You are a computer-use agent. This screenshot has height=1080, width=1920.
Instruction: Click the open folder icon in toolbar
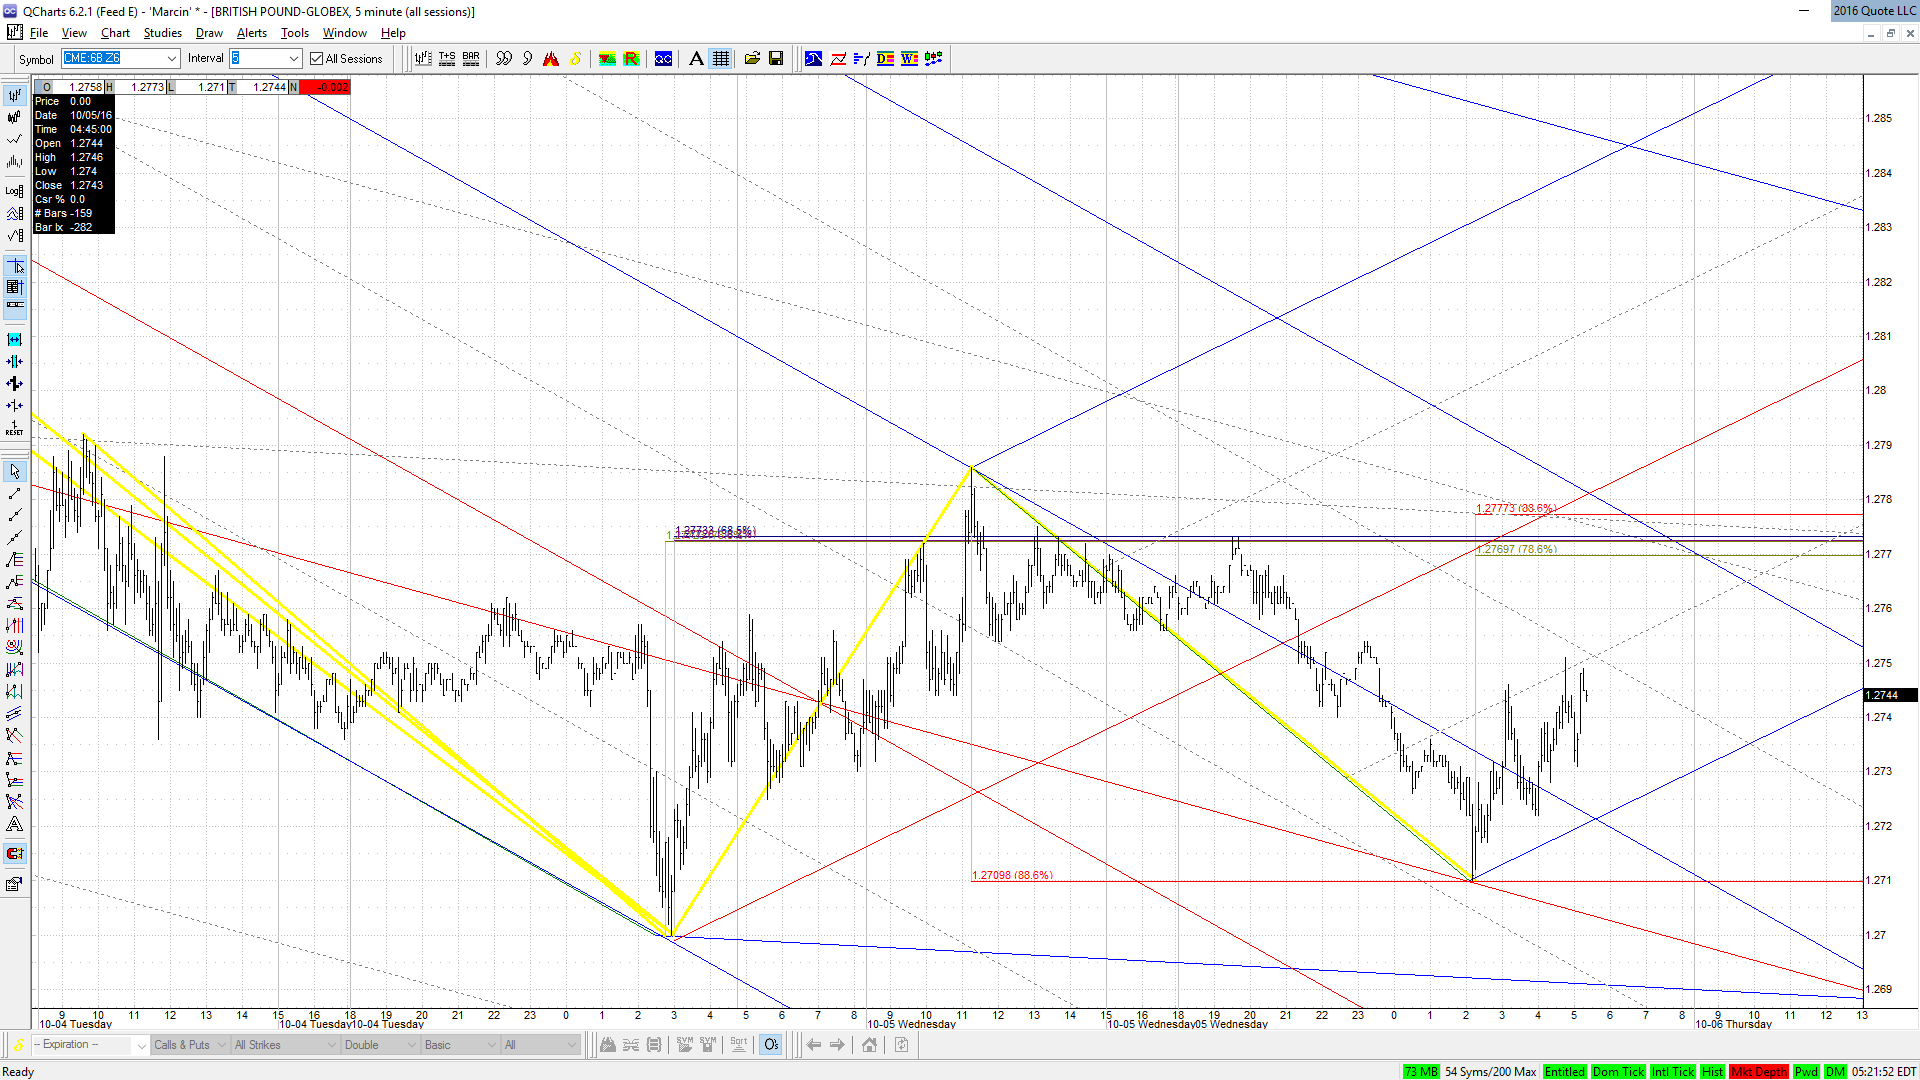[x=752, y=59]
